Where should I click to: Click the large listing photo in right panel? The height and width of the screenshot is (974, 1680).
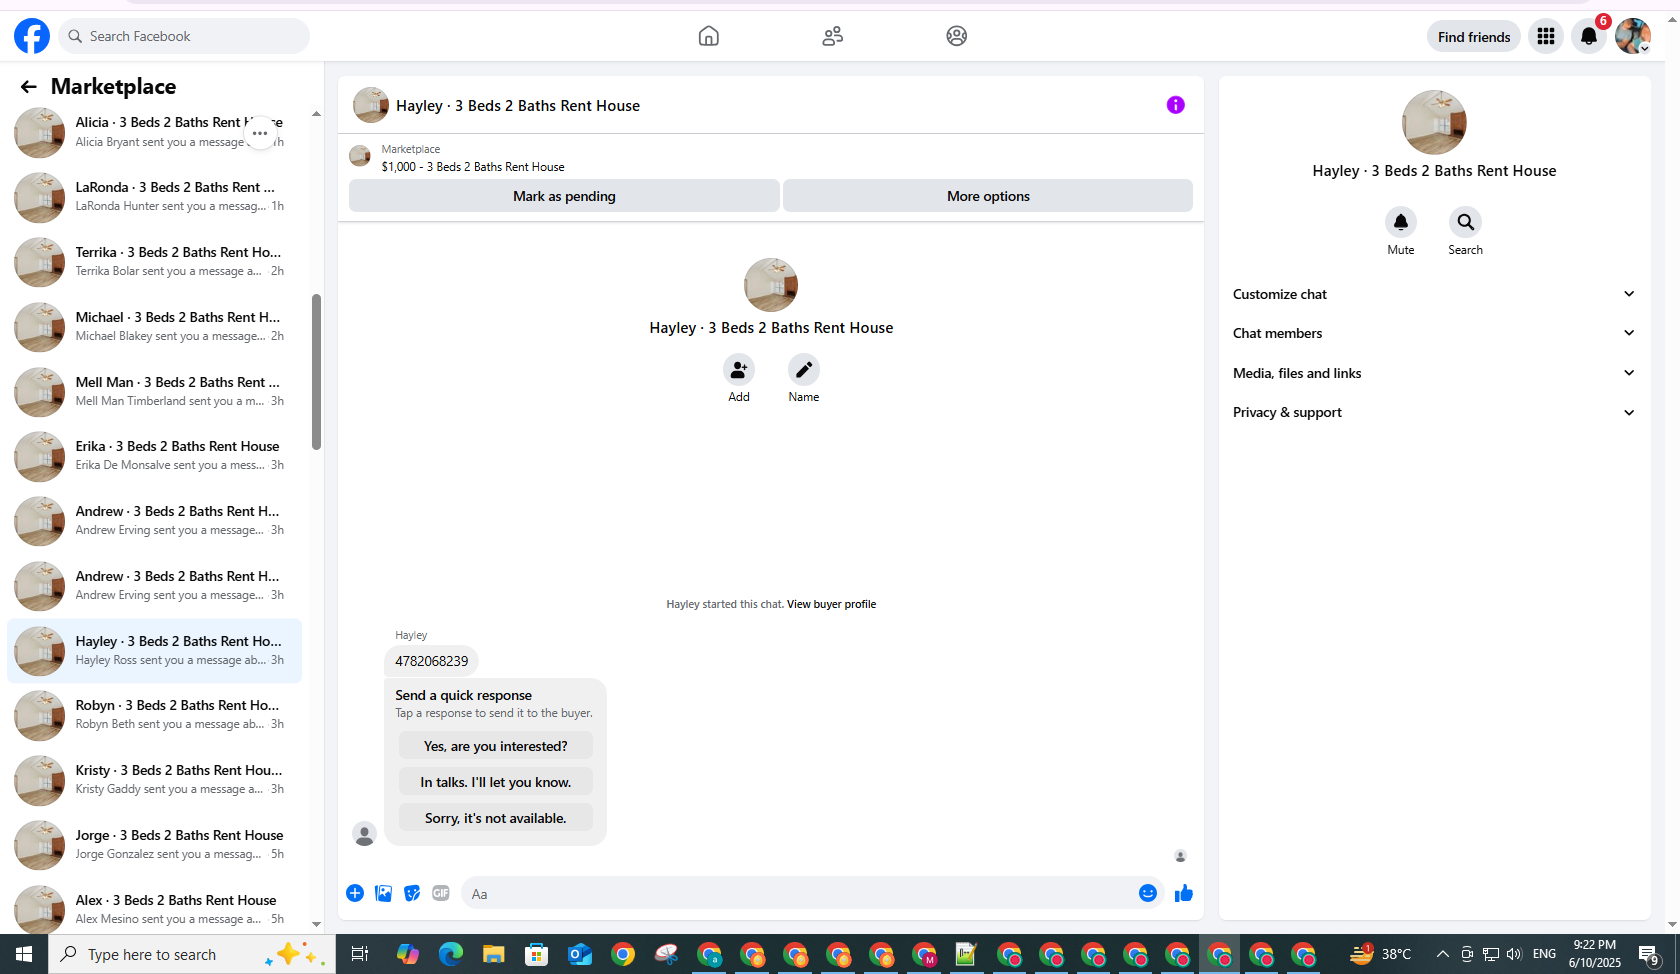click(x=1434, y=123)
